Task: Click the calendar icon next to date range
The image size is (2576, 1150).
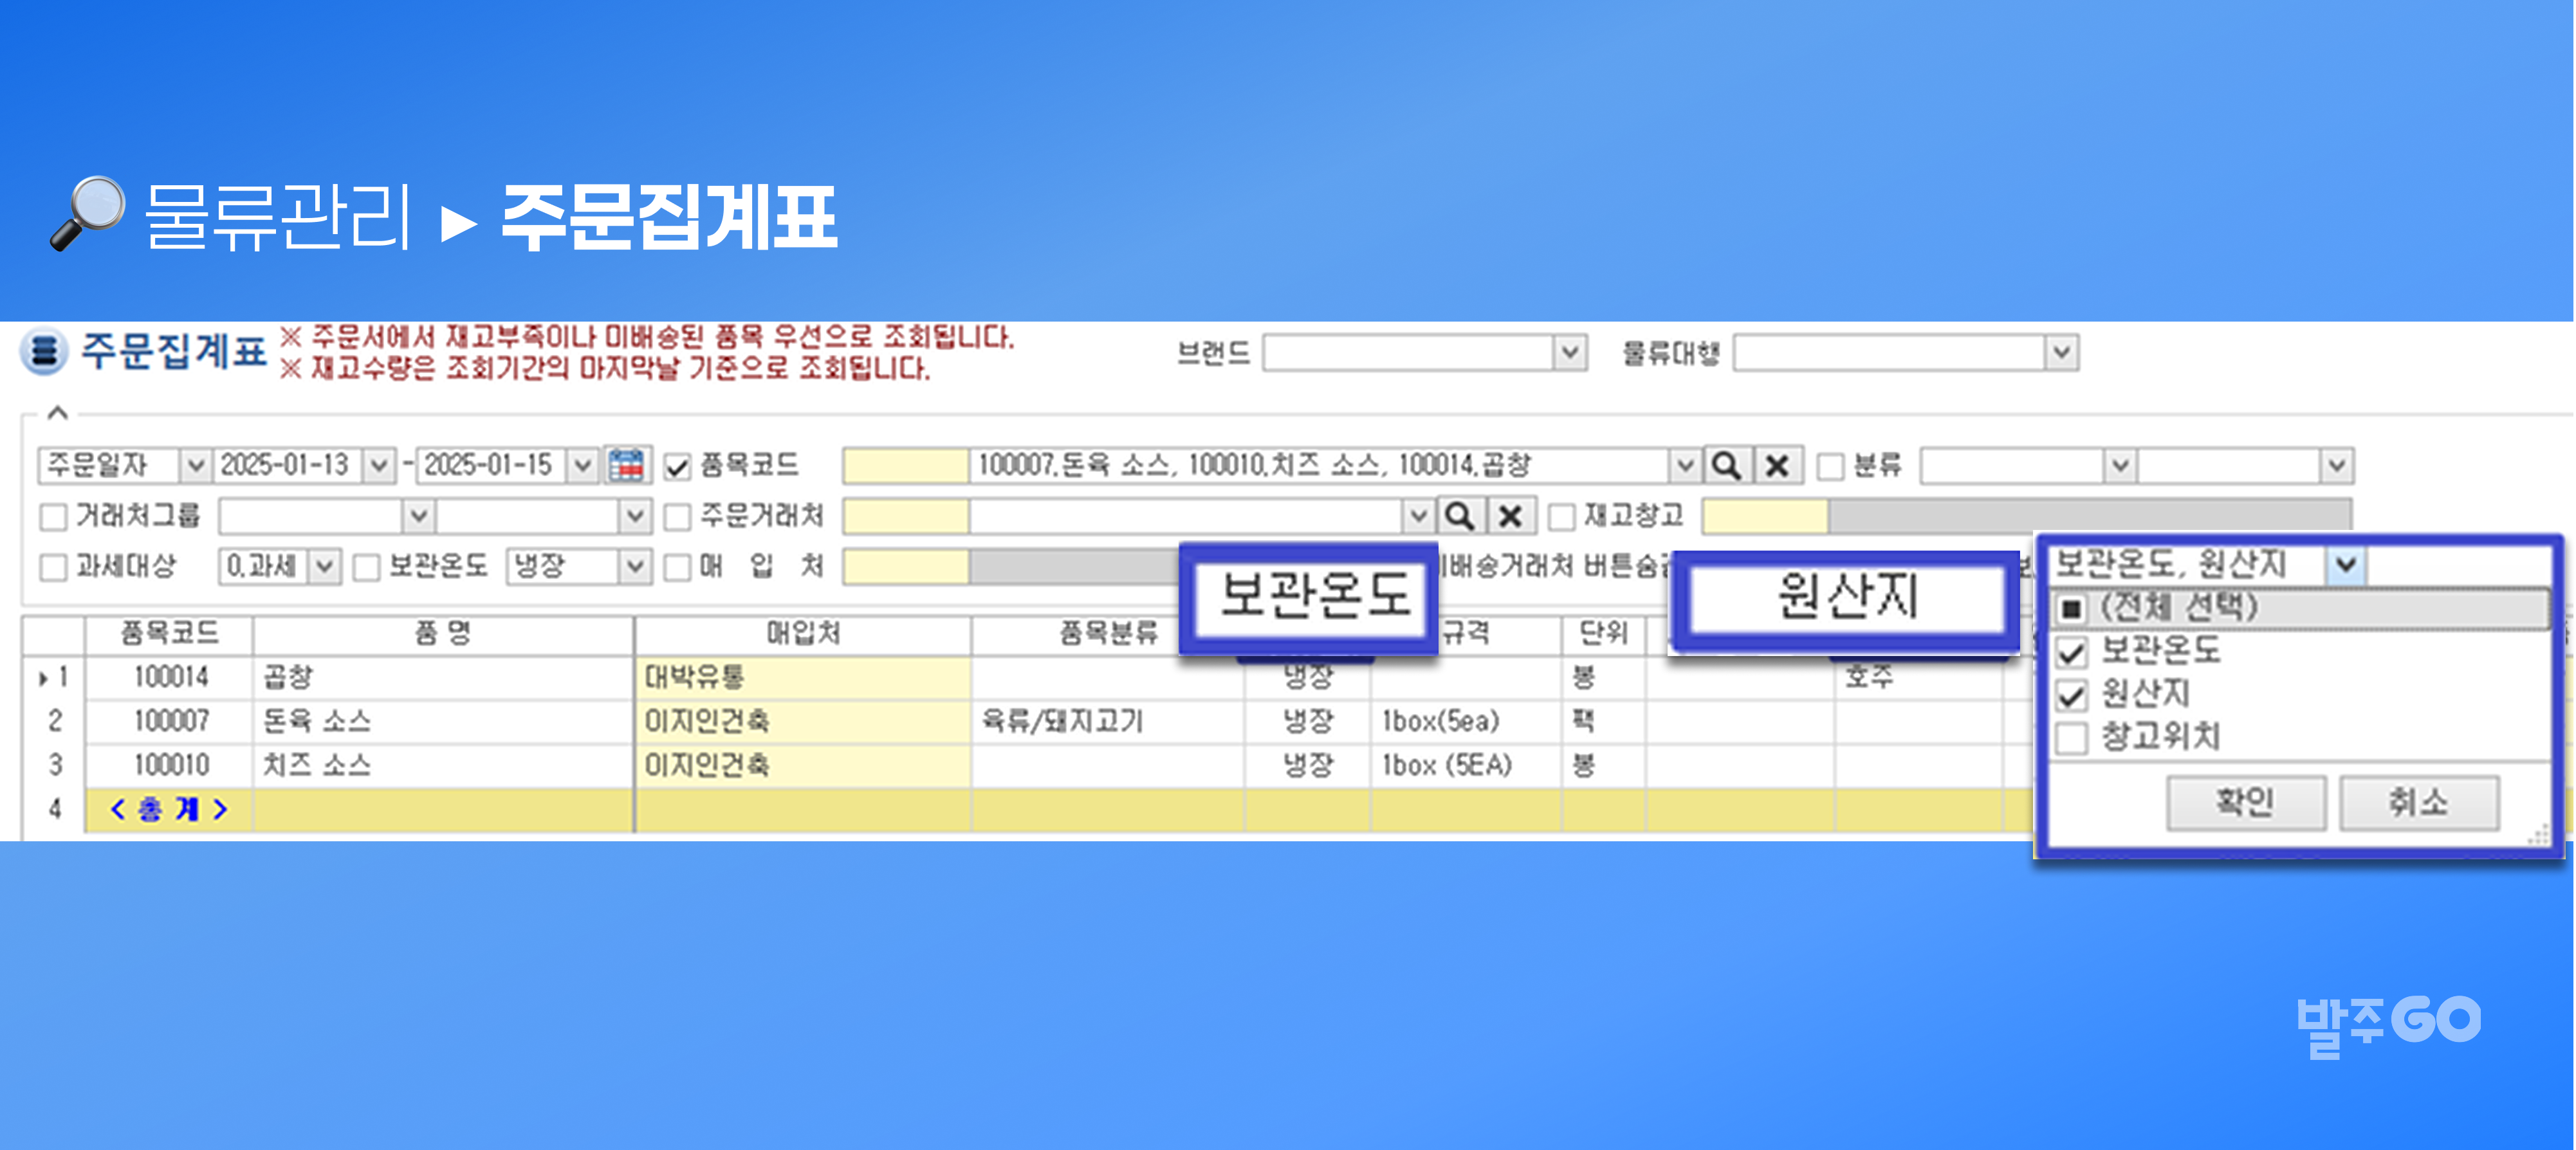Action: click(x=626, y=465)
